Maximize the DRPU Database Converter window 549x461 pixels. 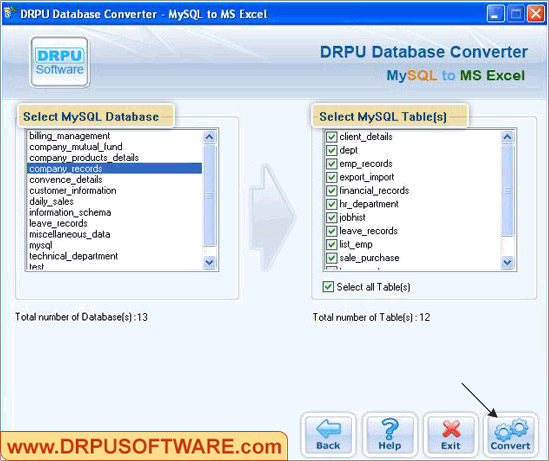516,14
